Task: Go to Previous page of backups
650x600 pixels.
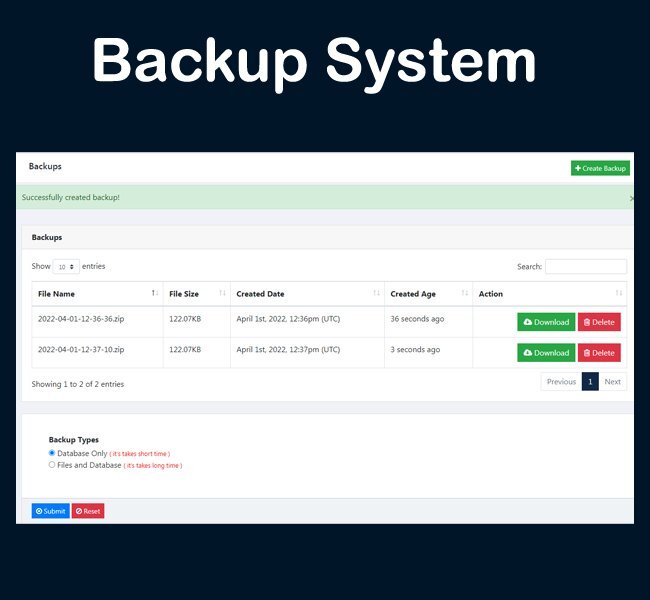Action: coord(561,382)
